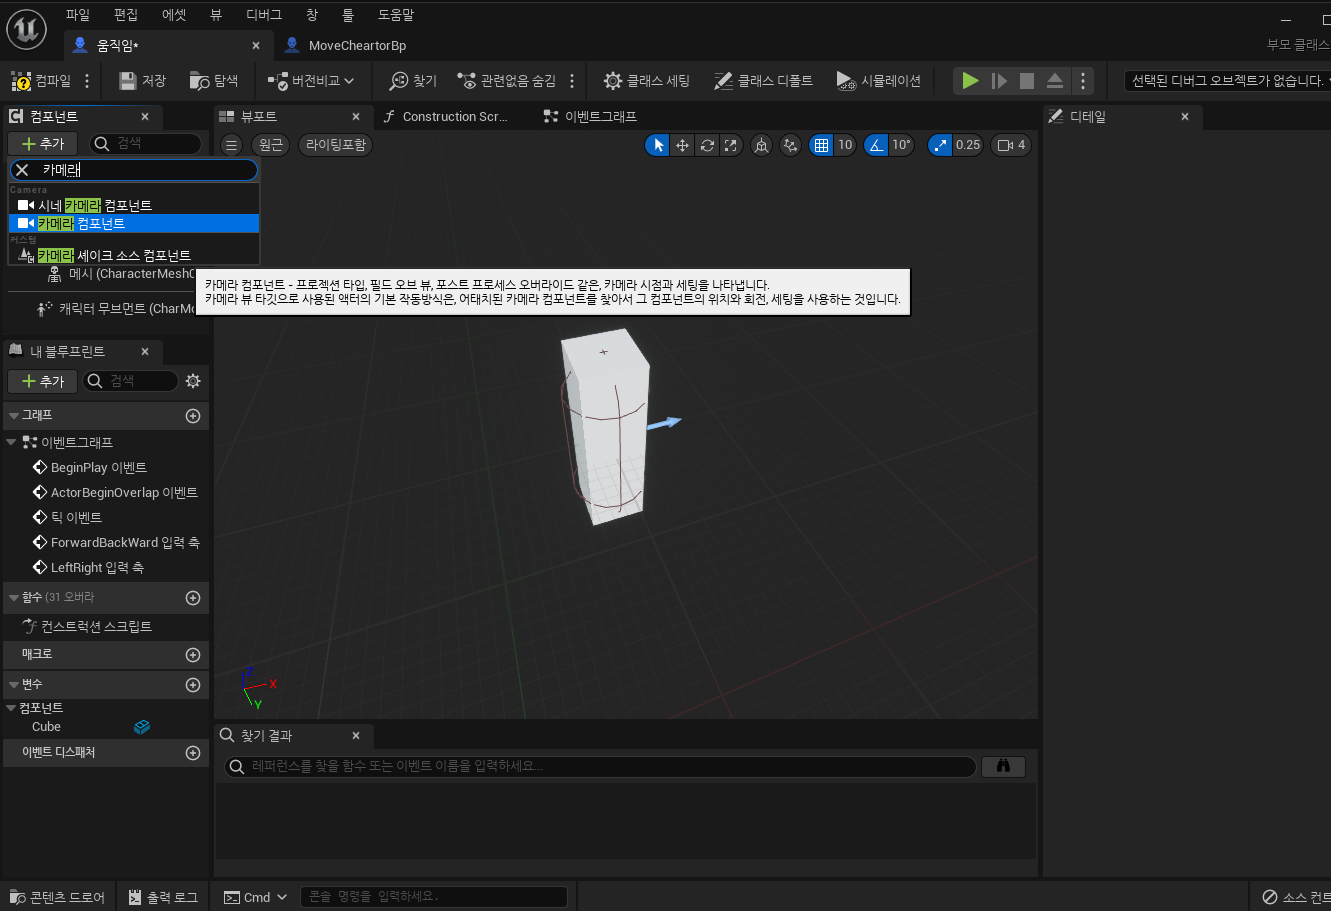Click the Compile (컴파일) button
This screenshot has width=1331, height=911.
coord(42,81)
